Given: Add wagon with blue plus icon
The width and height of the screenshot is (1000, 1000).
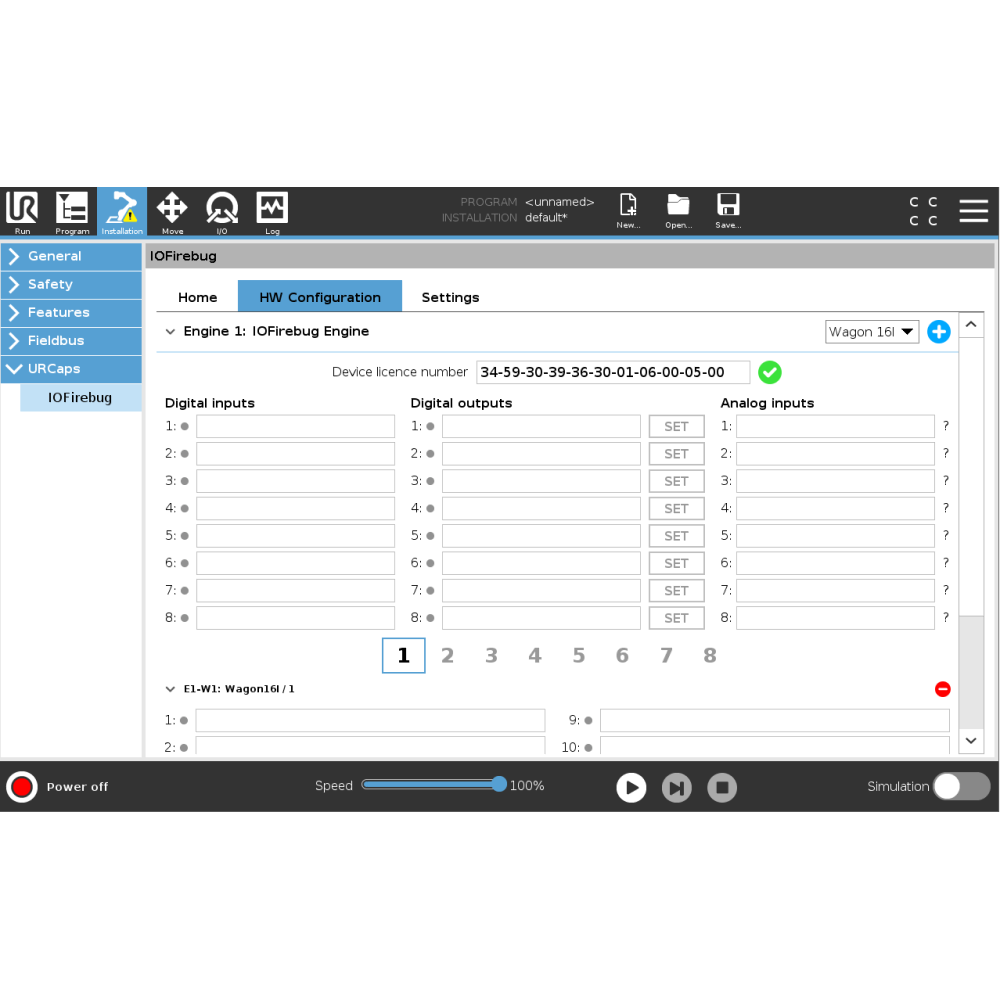Looking at the screenshot, I should tap(938, 332).
